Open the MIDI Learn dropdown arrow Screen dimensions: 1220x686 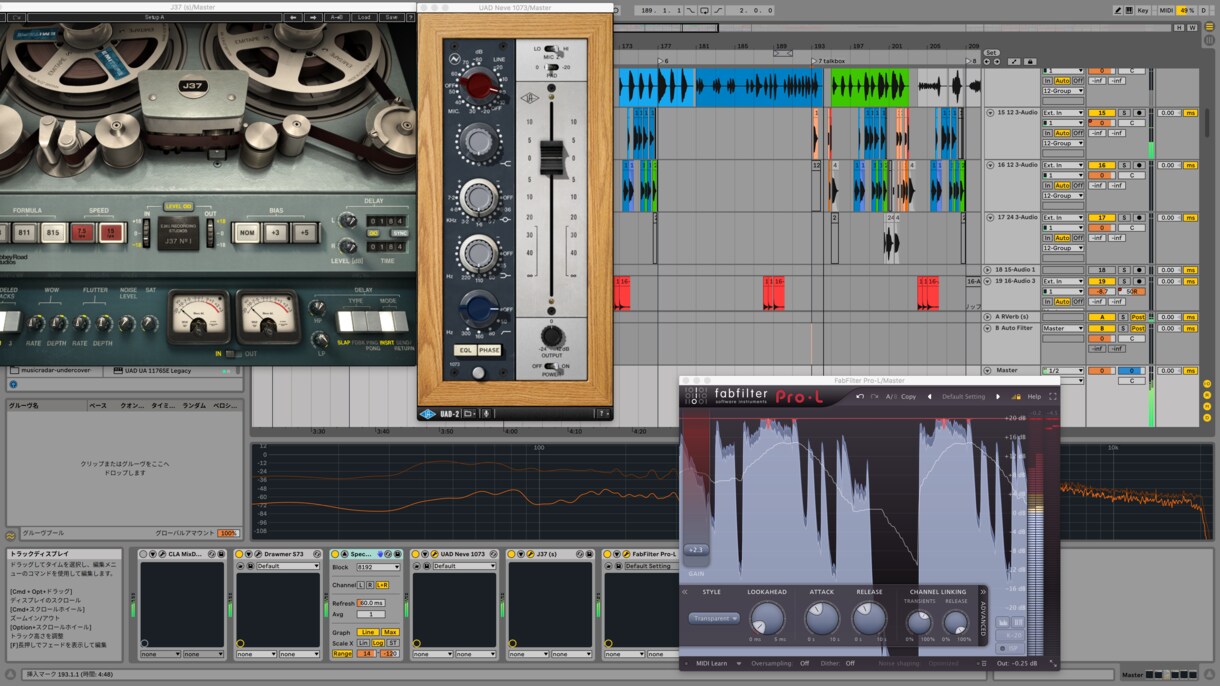tap(739, 663)
